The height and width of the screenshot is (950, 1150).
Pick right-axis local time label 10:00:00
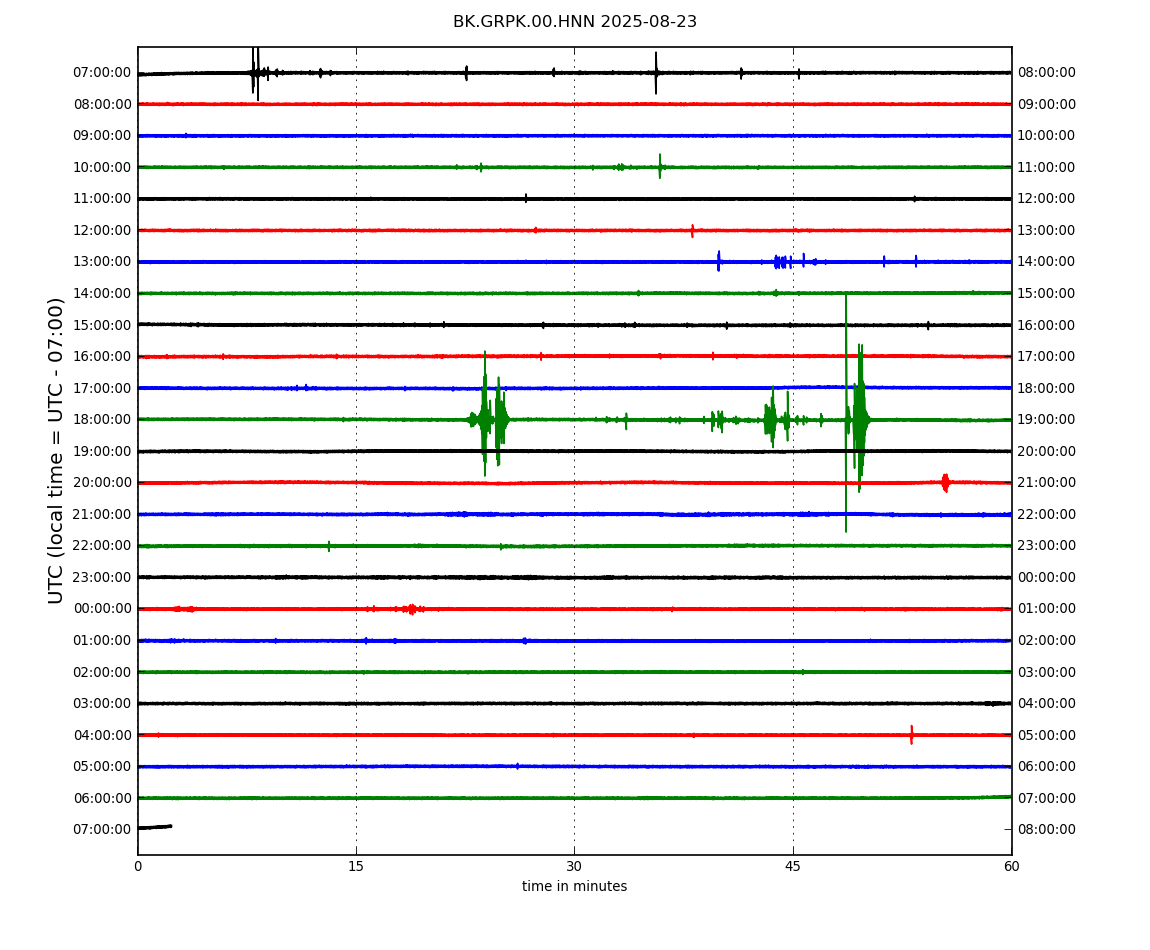[x=1047, y=136]
